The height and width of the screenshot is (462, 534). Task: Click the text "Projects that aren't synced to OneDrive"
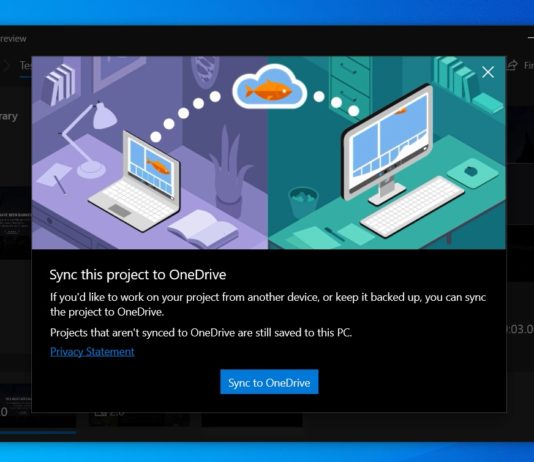click(x=142, y=332)
